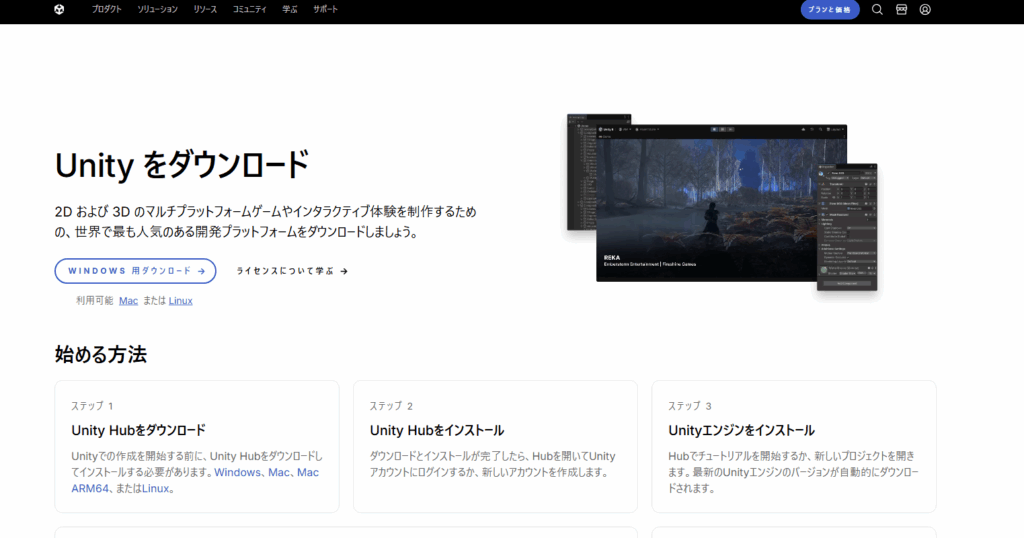Open the コミュニティ menu
The width and height of the screenshot is (1024, 538).
[x=249, y=9]
